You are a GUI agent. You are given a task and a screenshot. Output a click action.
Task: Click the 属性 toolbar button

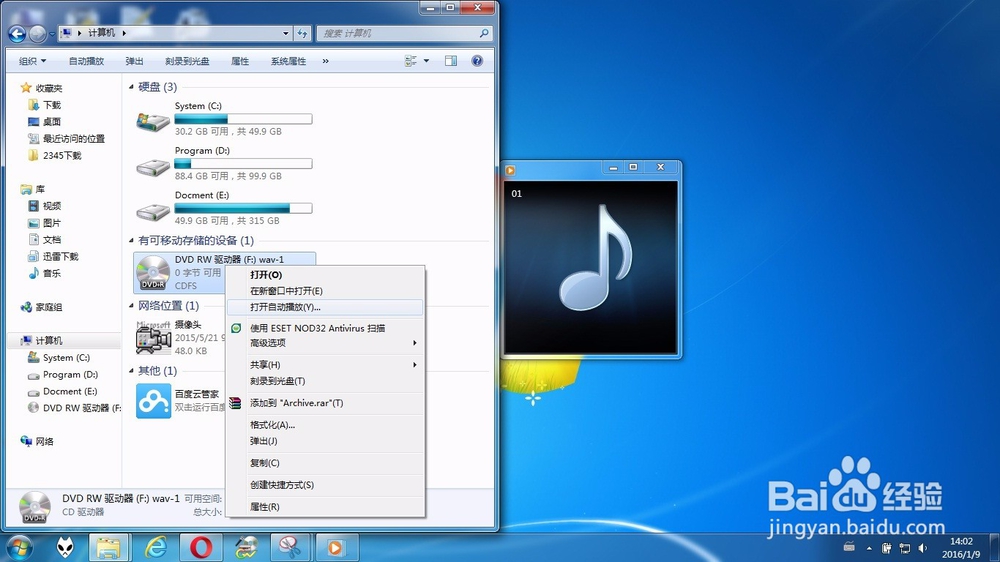coord(240,61)
